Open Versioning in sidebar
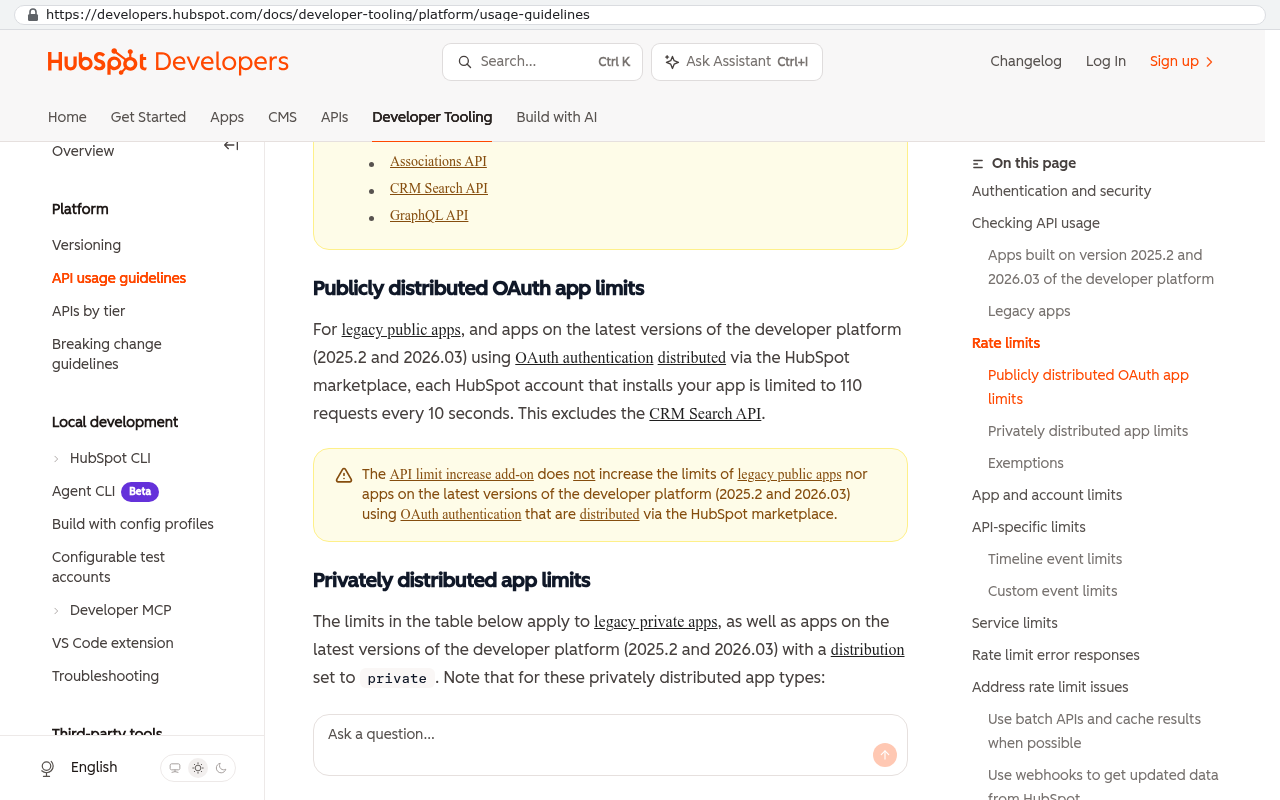Viewport: 1280px width, 800px height. (x=86, y=245)
